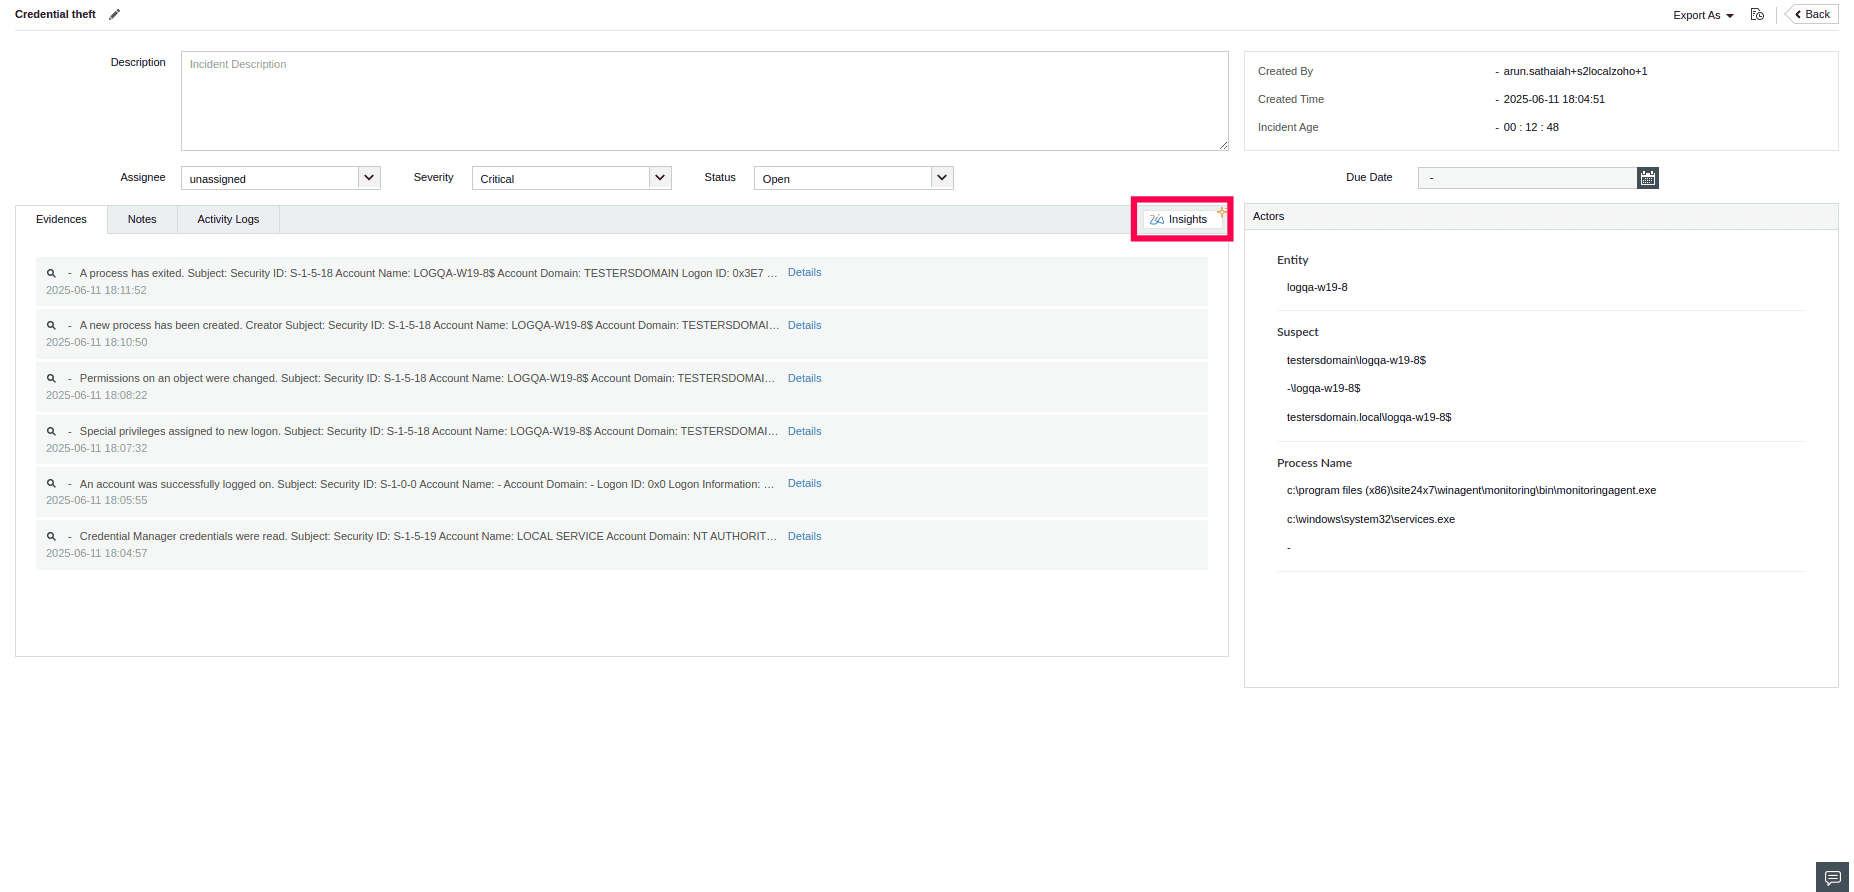The image size is (1854, 892).
Task: Open the Assignee dropdown showing unassigned
Action: click(x=280, y=178)
